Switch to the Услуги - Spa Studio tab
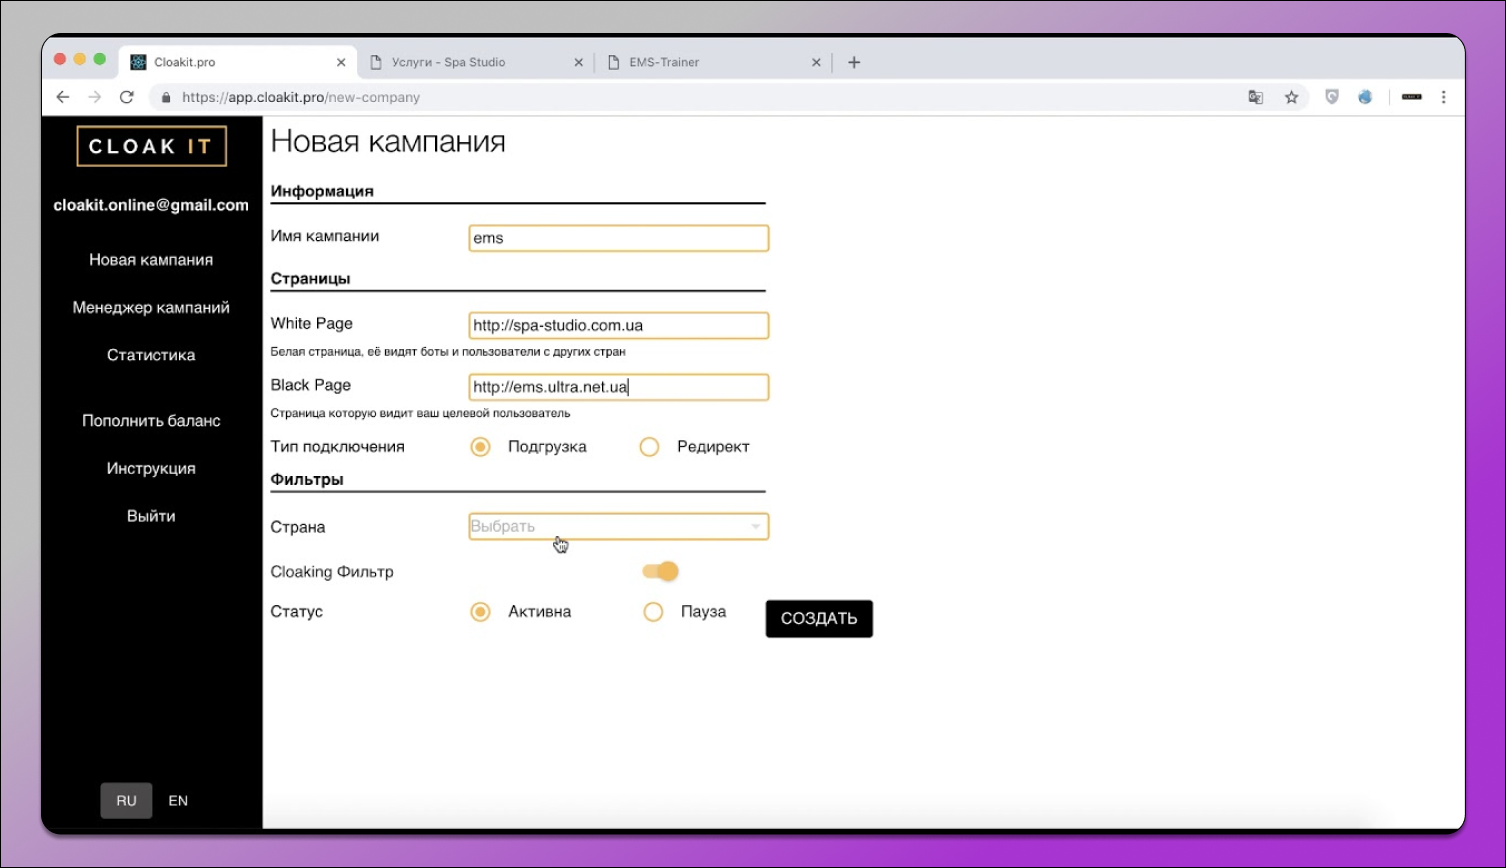 click(x=470, y=62)
